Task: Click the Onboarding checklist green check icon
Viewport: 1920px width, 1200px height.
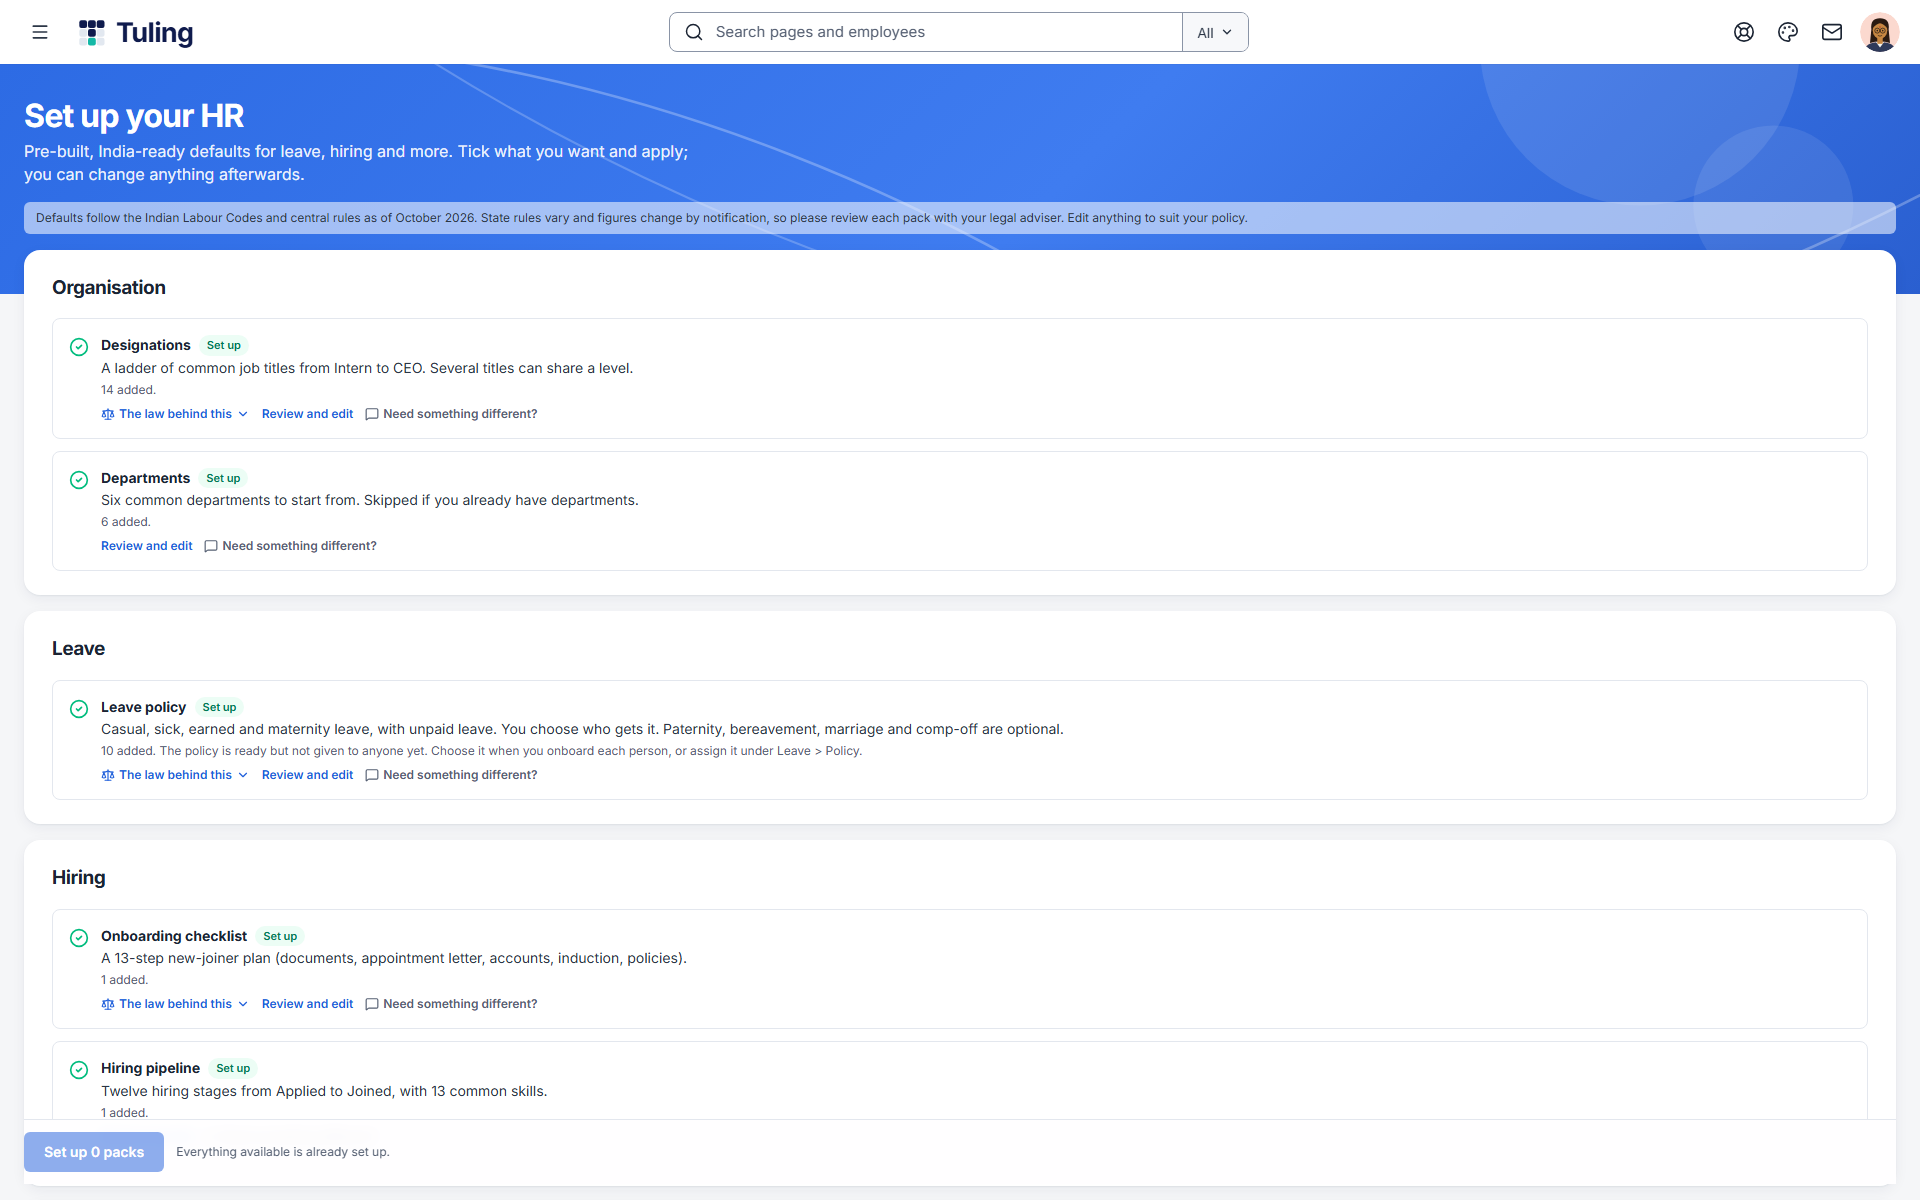Action: click(x=79, y=938)
